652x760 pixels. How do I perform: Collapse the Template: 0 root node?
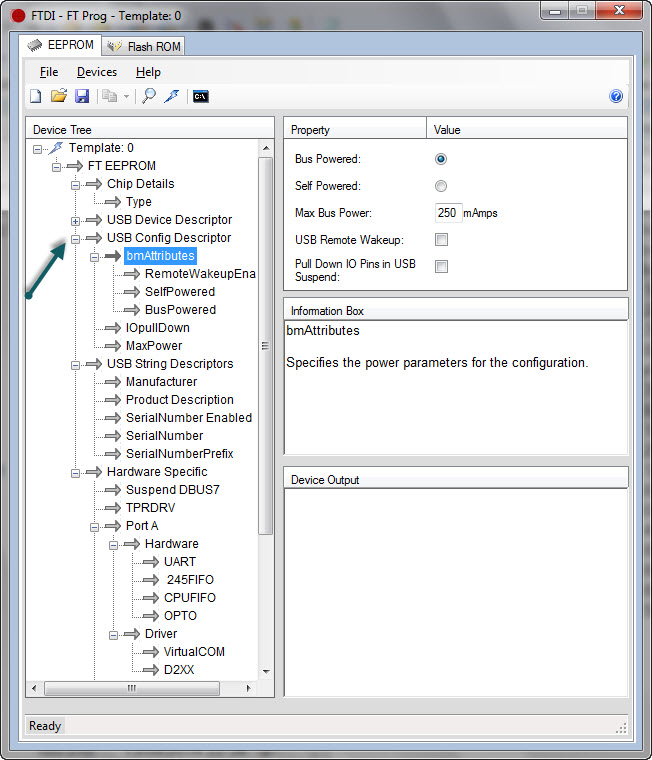pyautogui.click(x=37, y=149)
